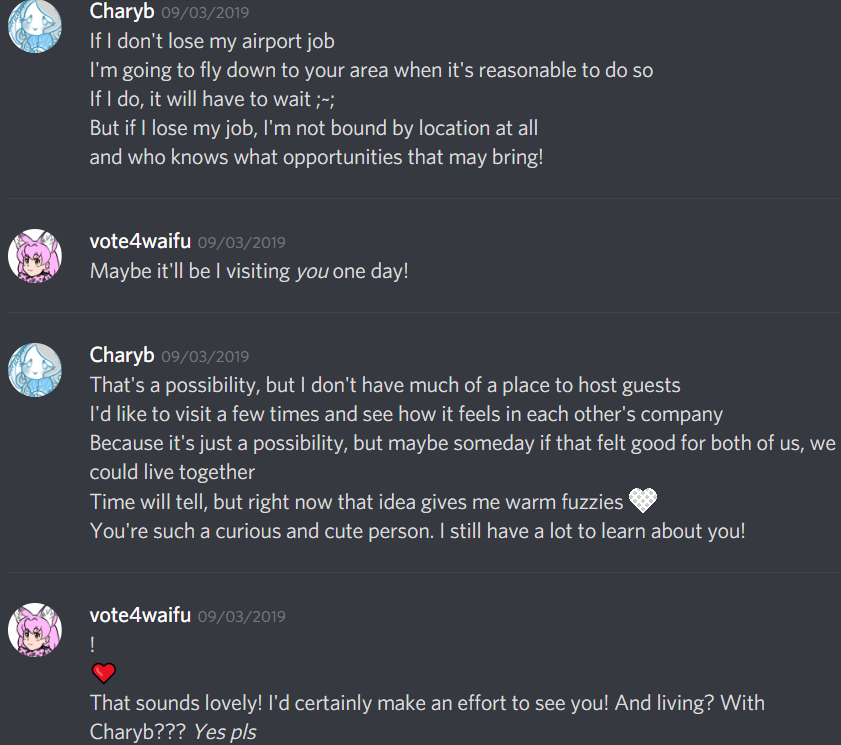
Task: Click timestamp on vote4waifu's "That sounds lovely" message
Action: point(241,616)
